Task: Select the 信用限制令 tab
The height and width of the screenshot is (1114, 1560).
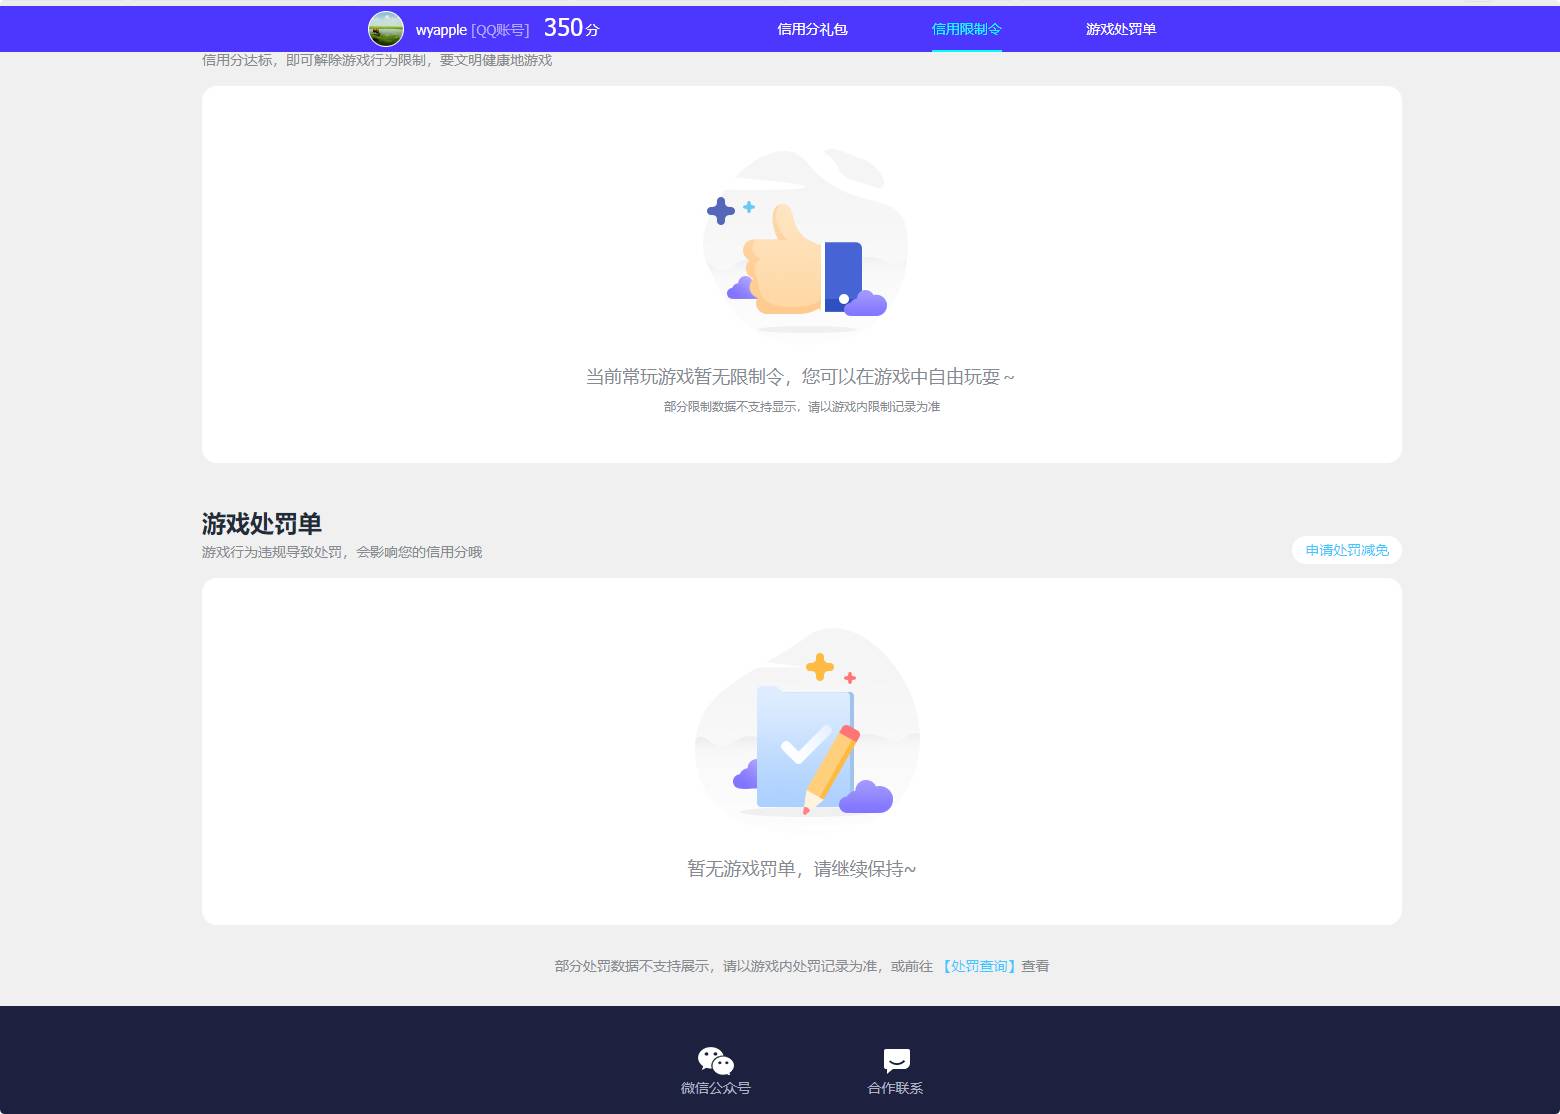Action: pyautogui.click(x=966, y=29)
